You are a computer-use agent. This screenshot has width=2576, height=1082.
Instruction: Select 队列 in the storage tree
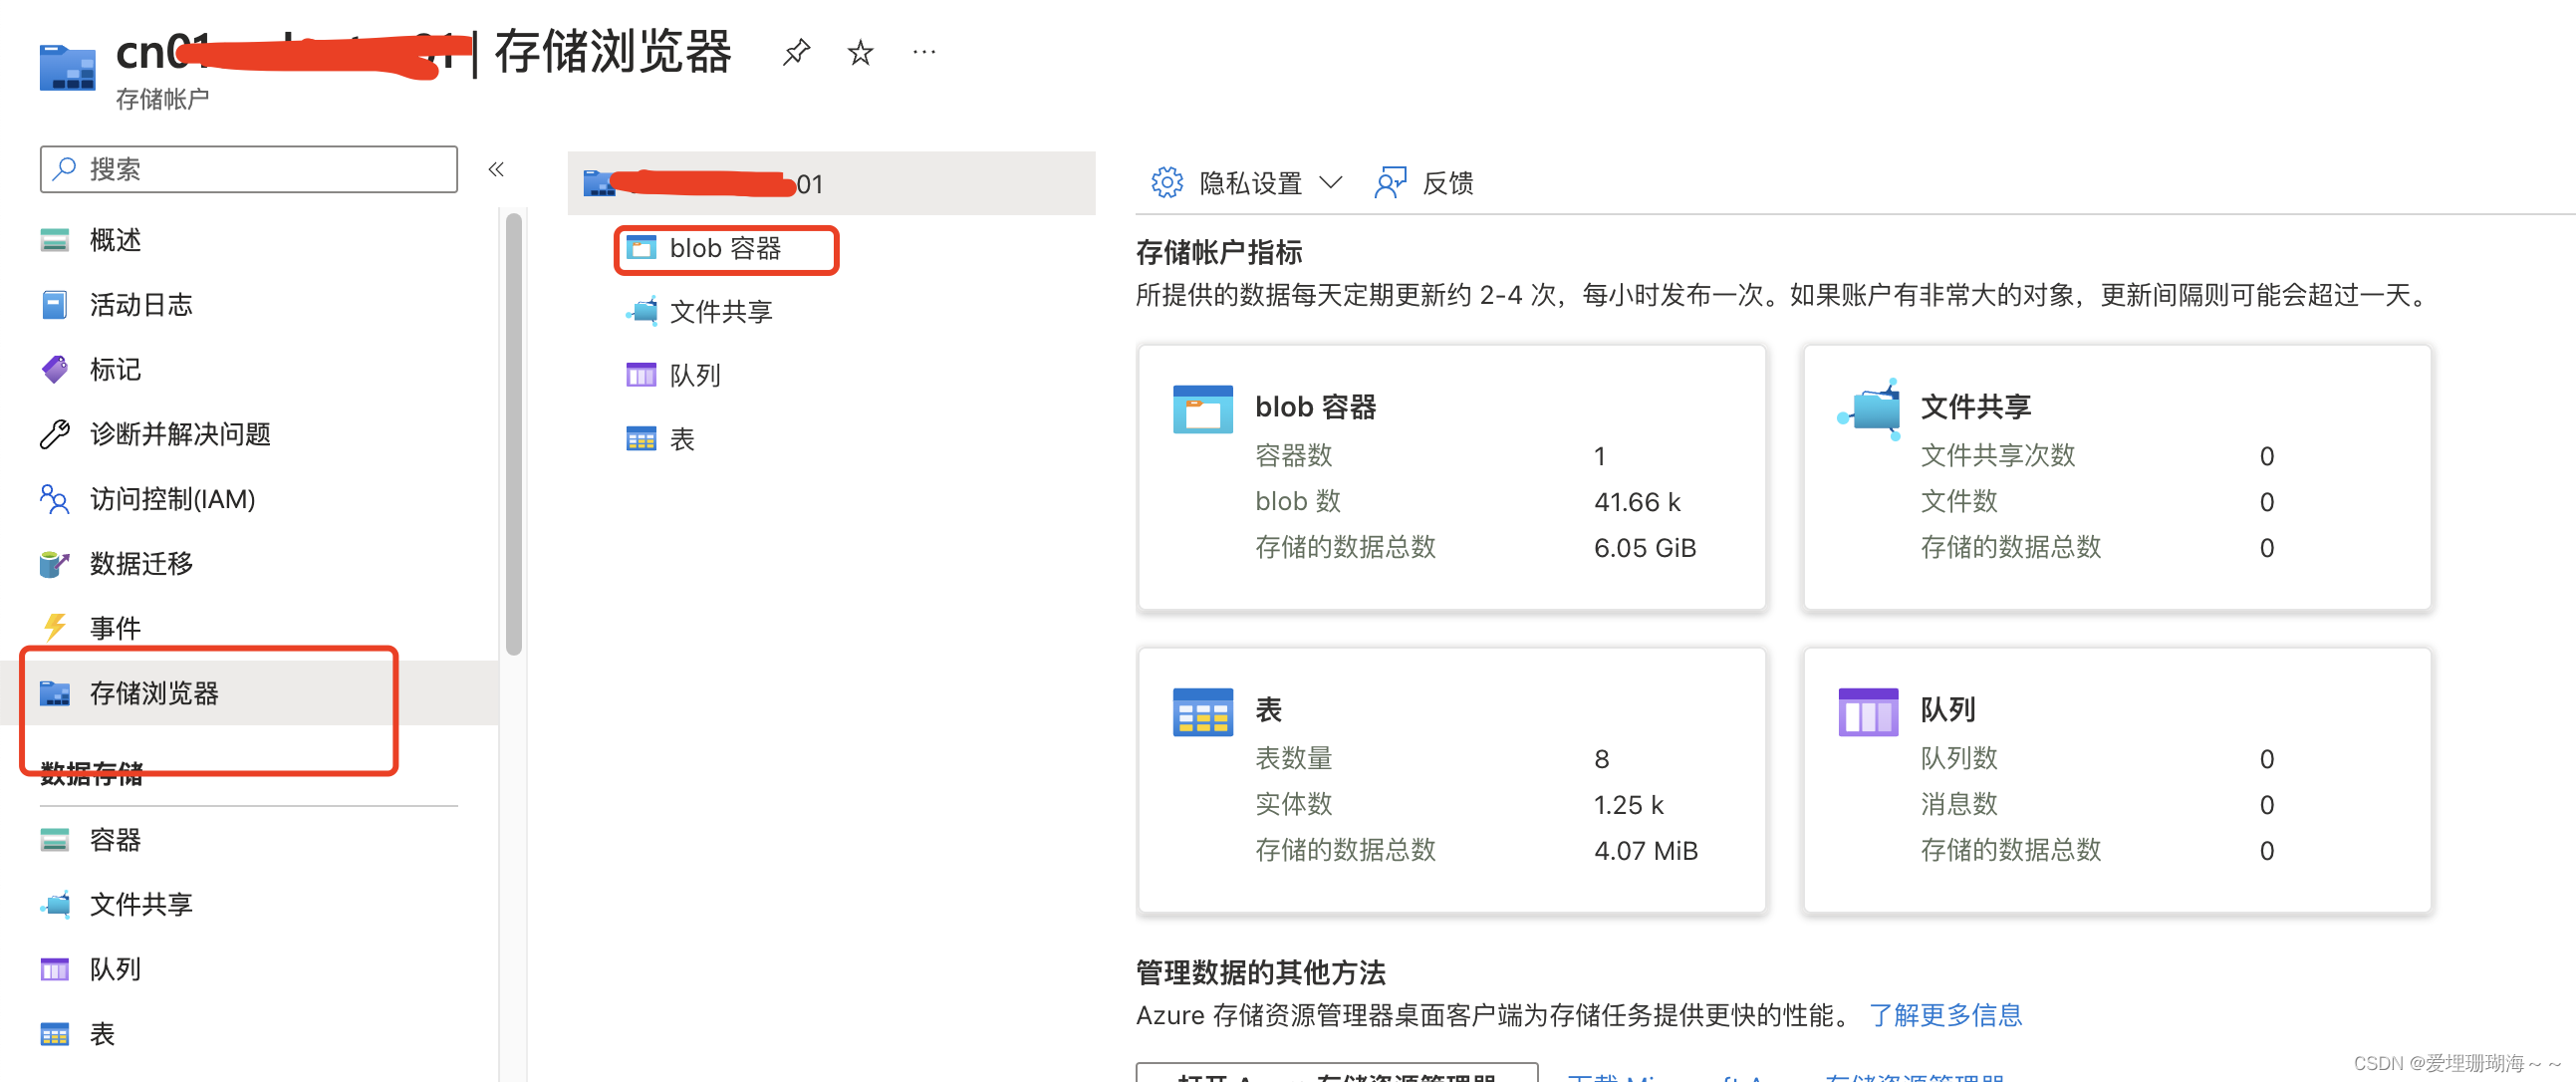(694, 374)
